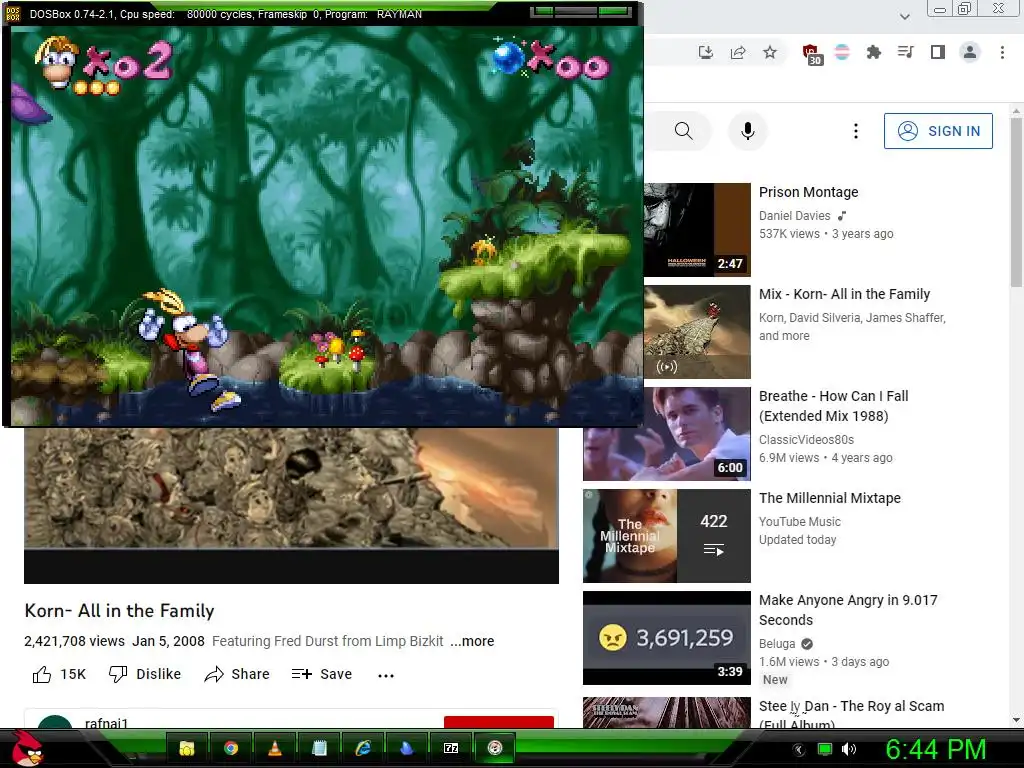Viewport: 1024px width, 768px height.
Task: Open more actions ellipsis under video
Action: [x=386, y=675]
